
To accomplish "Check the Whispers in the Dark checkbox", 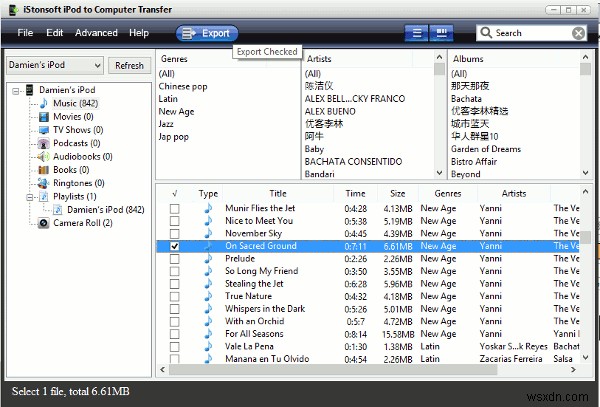I will (174, 309).
